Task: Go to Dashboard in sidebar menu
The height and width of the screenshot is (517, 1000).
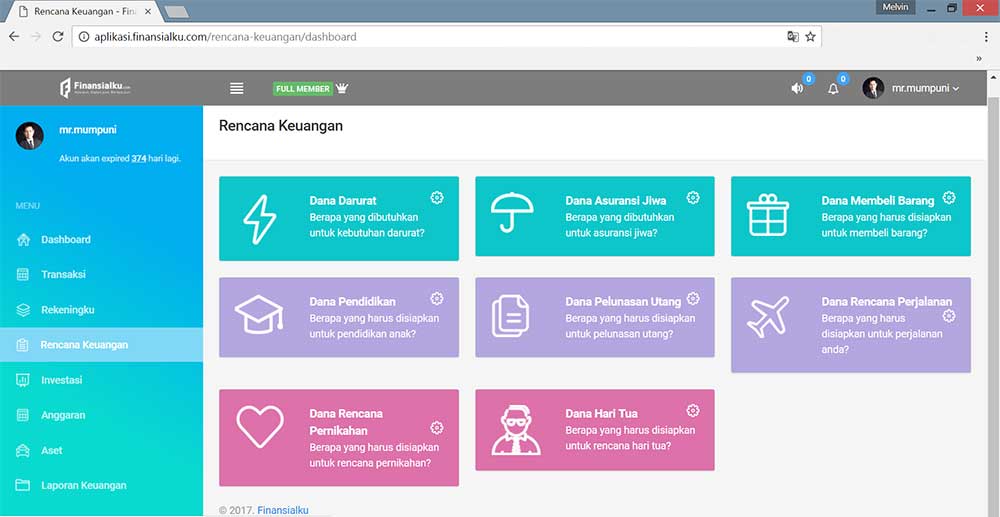Action: 65,240
